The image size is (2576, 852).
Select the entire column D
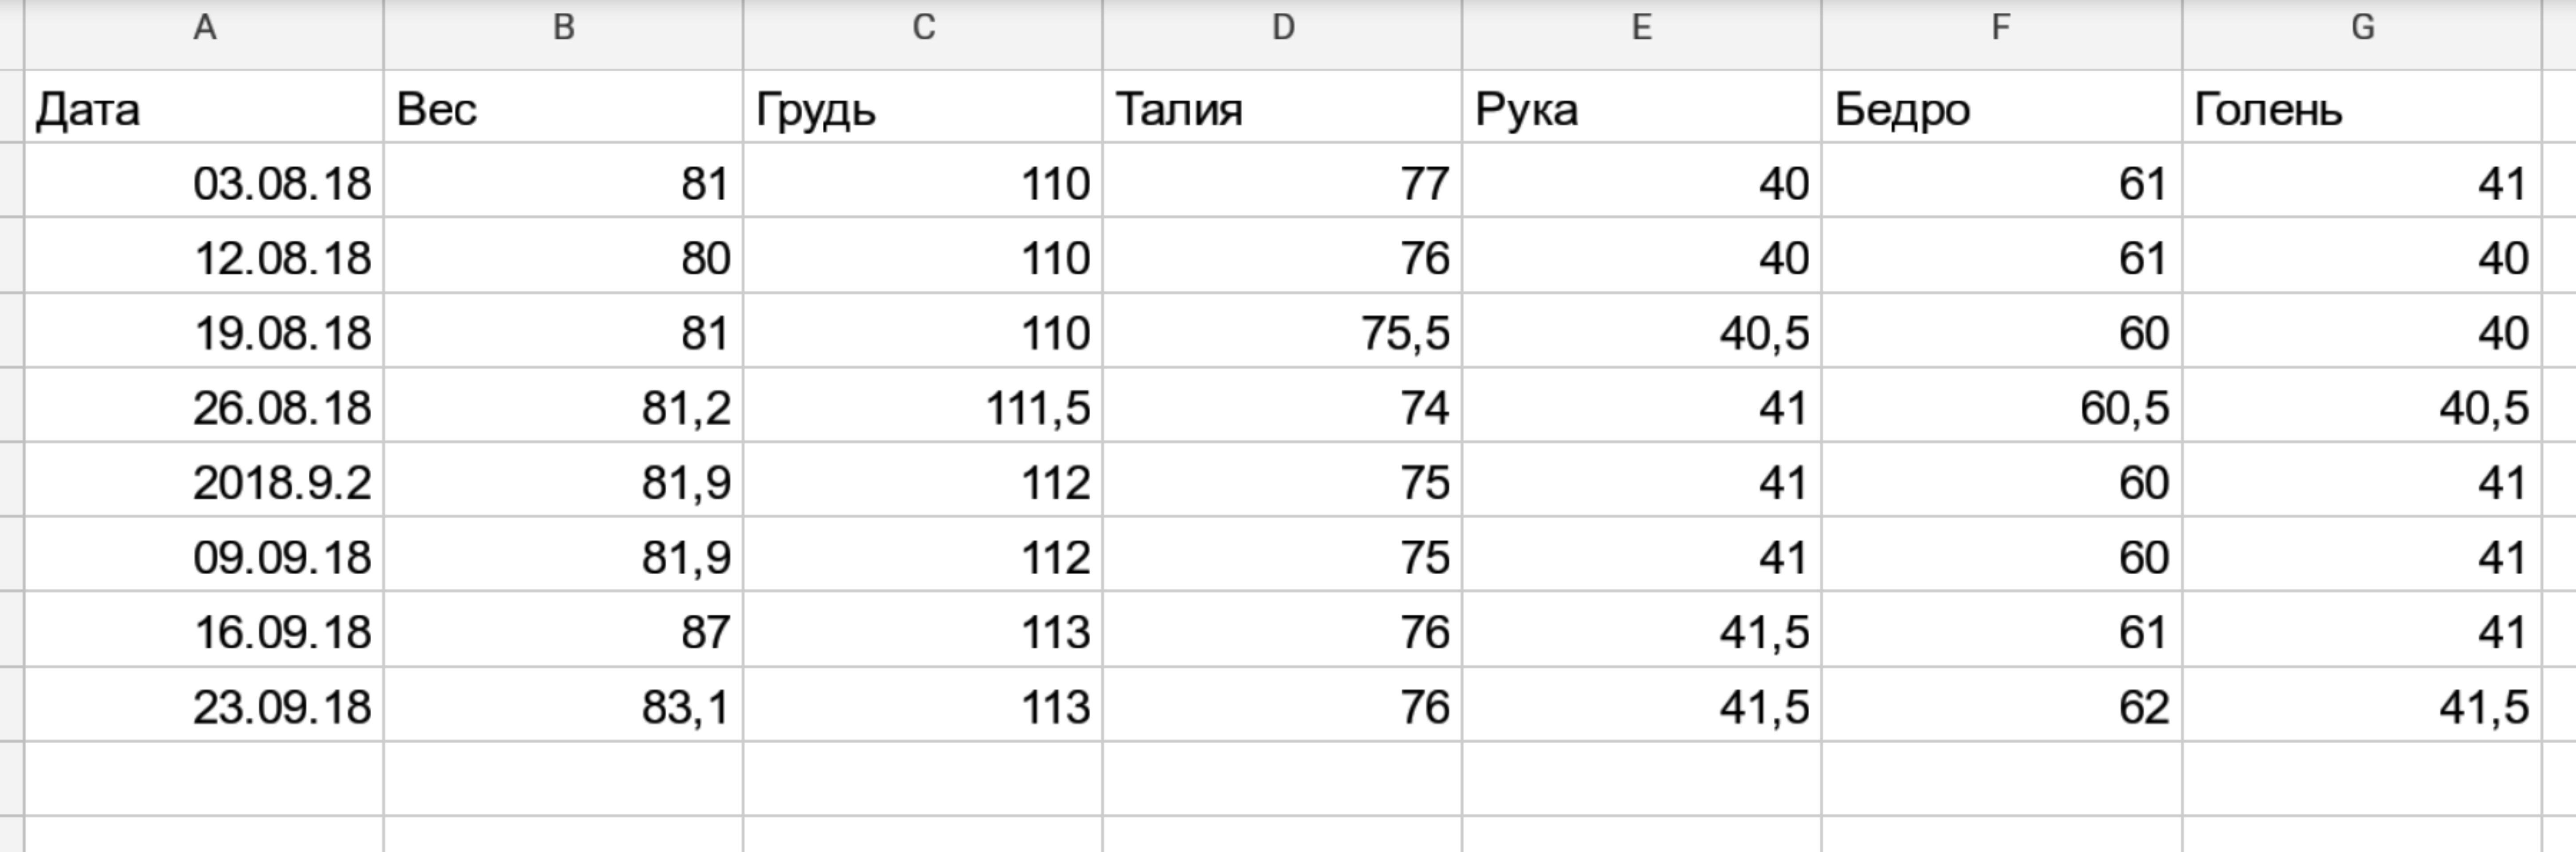(1282, 28)
